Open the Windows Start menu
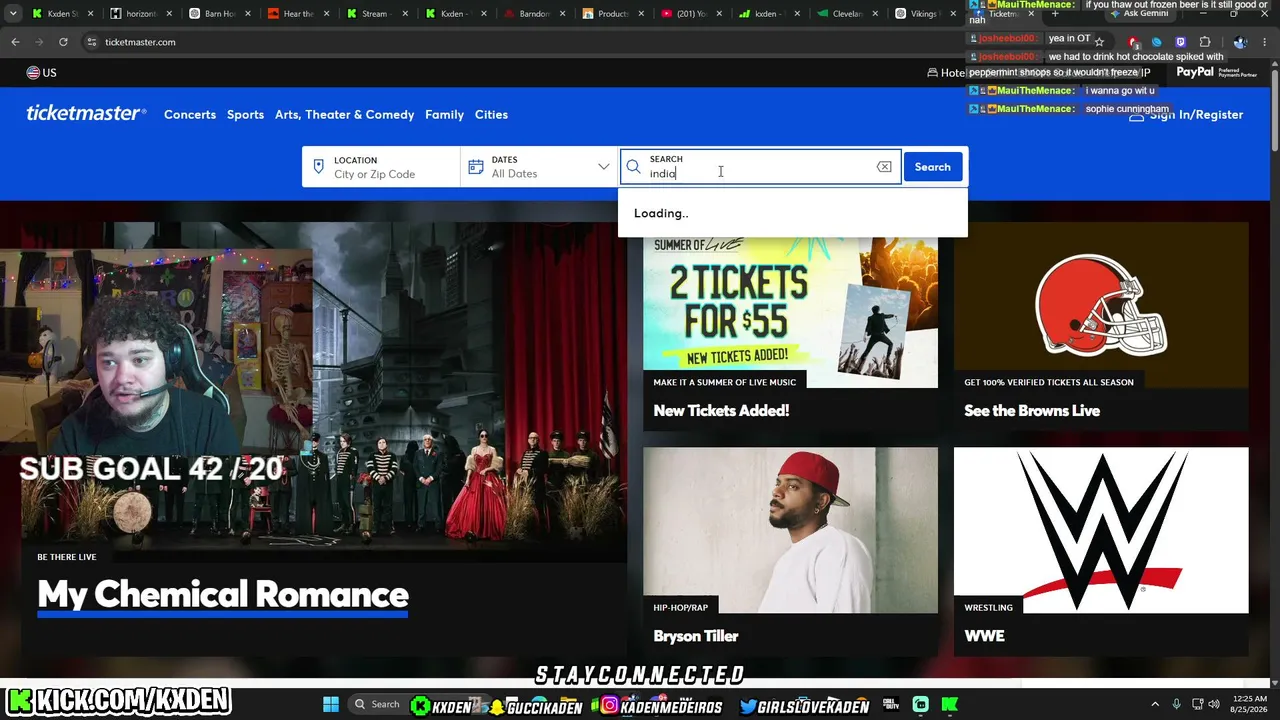 click(331, 704)
